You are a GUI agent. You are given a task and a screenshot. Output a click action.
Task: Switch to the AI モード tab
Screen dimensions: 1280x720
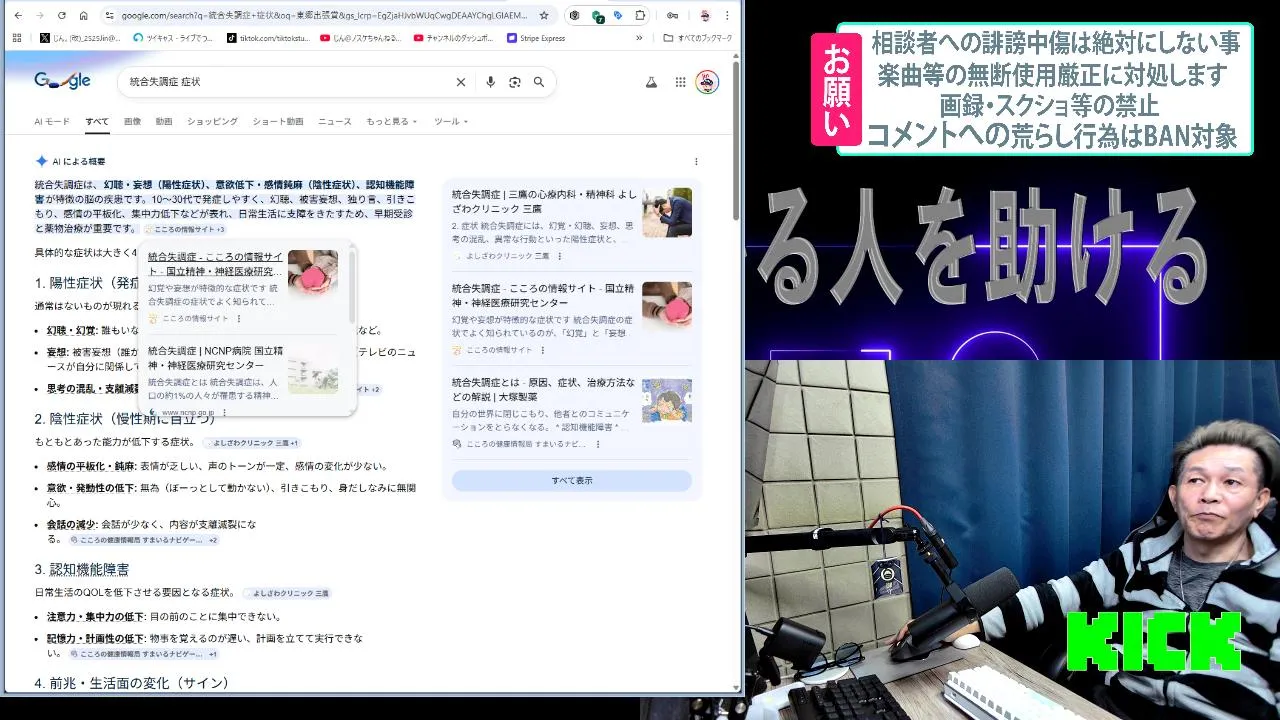(x=52, y=121)
